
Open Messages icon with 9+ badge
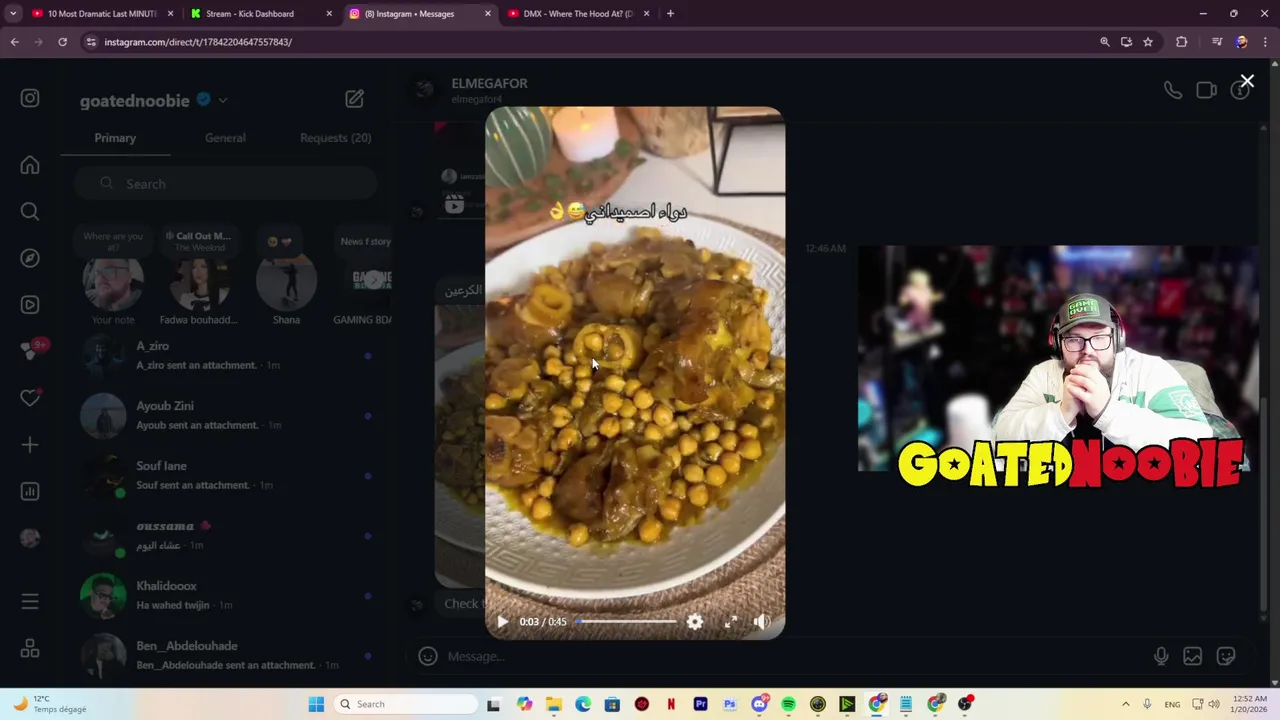[x=30, y=351]
